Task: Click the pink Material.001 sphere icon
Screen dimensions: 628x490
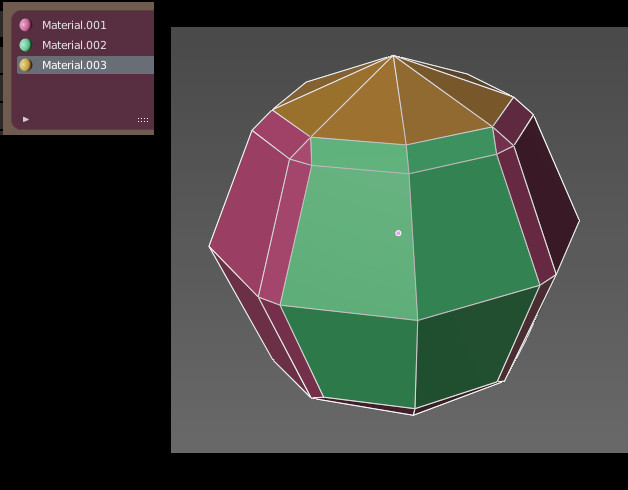Action: tap(25, 25)
